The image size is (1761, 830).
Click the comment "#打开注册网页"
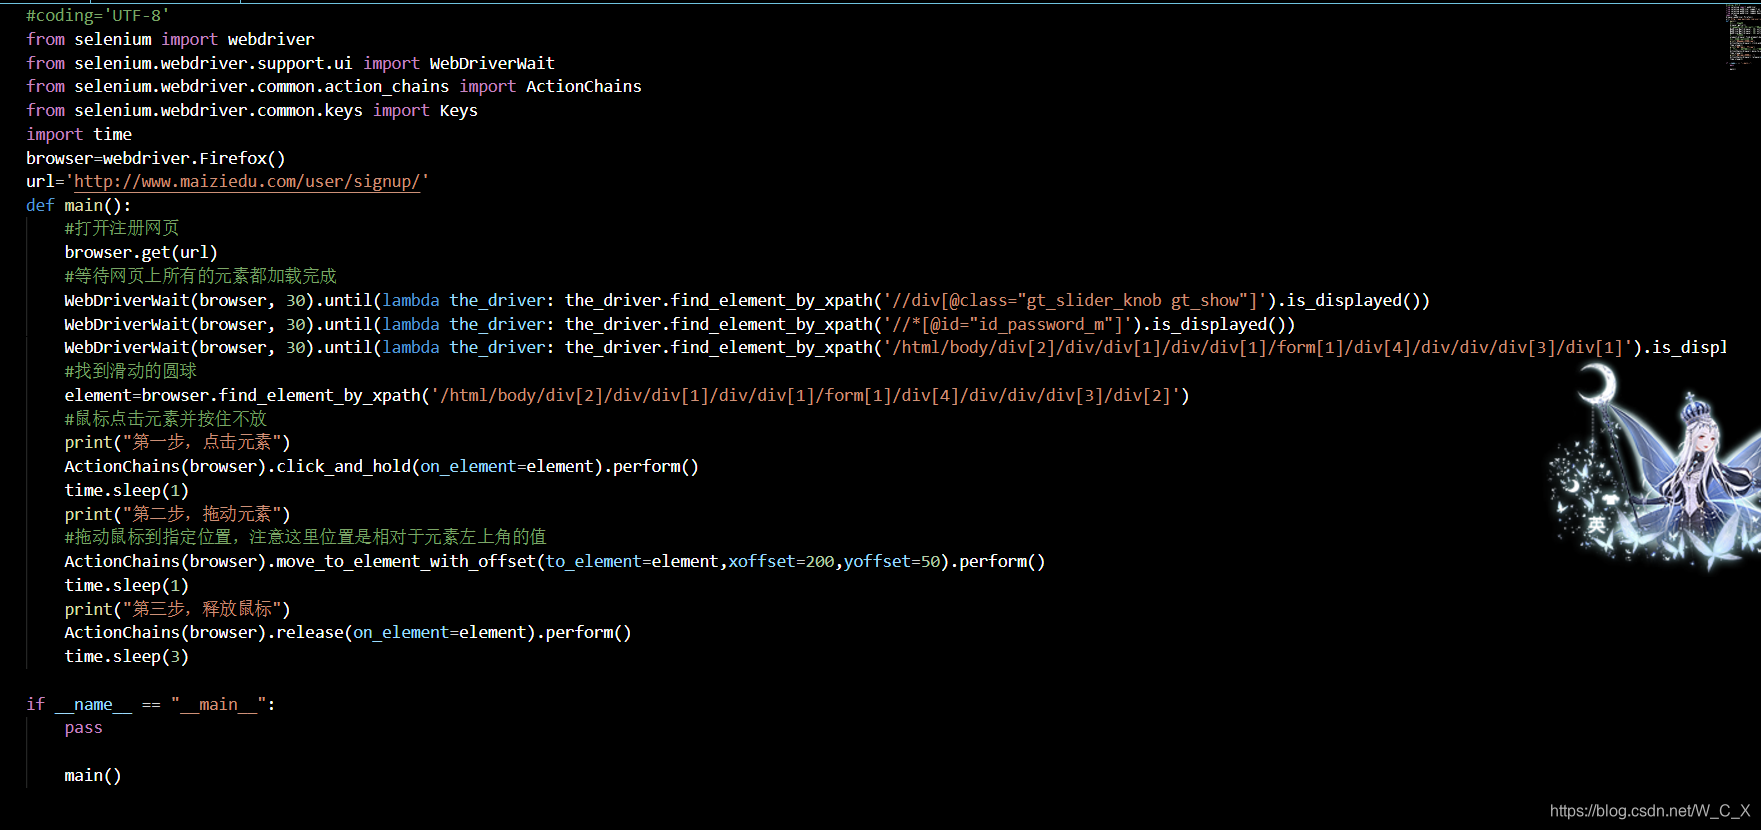[122, 228]
